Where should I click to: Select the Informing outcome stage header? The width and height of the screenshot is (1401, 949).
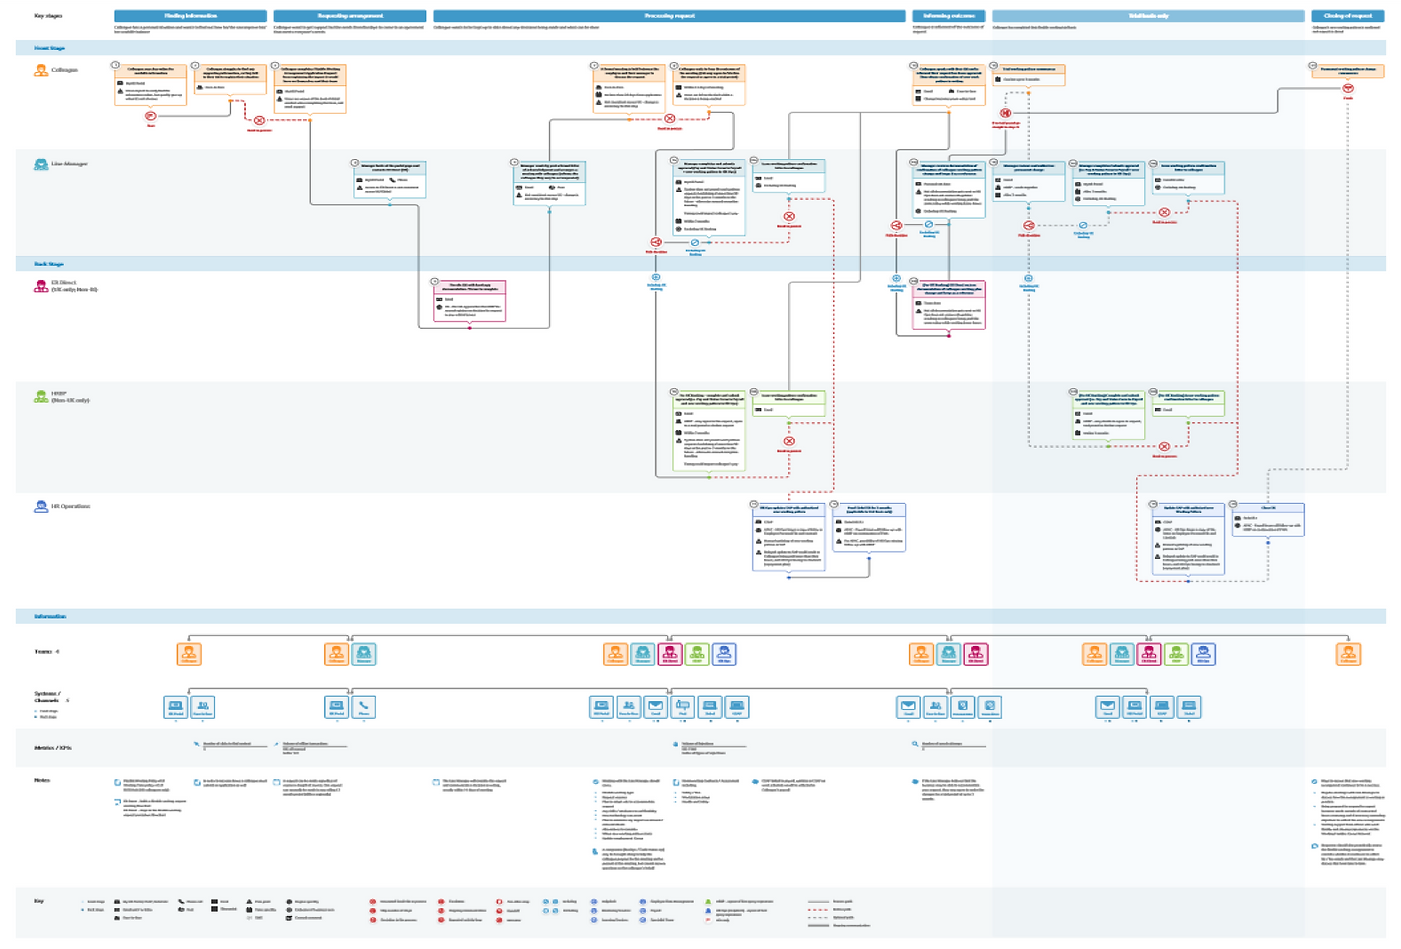click(x=949, y=16)
